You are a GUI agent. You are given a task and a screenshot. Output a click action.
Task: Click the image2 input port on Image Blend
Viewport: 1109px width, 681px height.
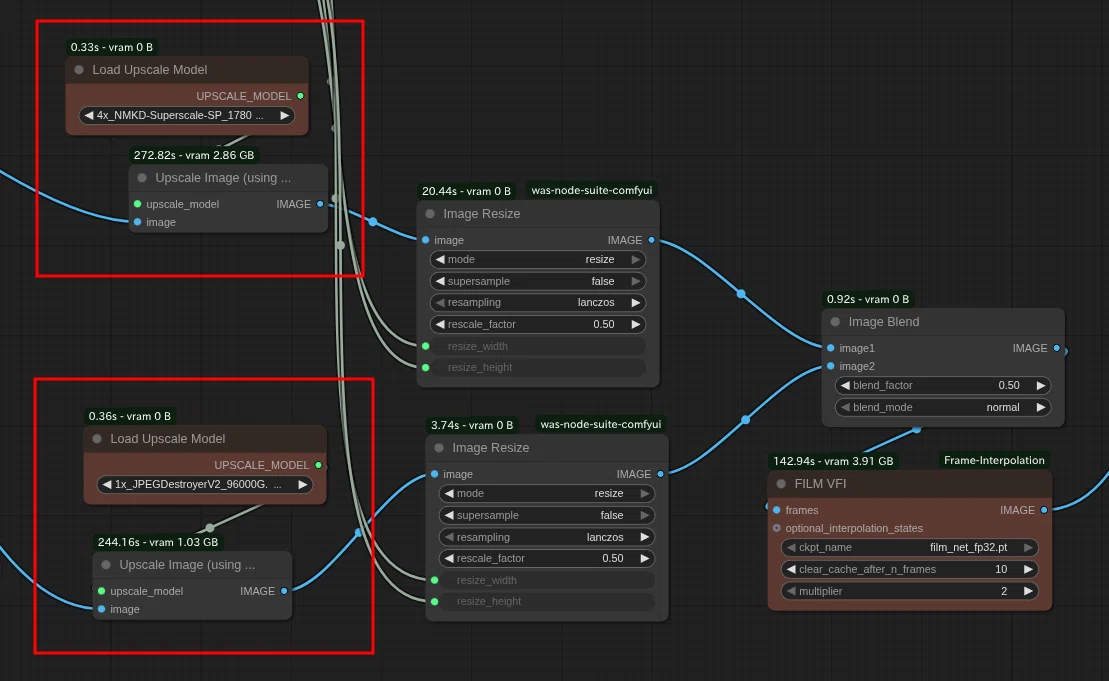tap(830, 366)
